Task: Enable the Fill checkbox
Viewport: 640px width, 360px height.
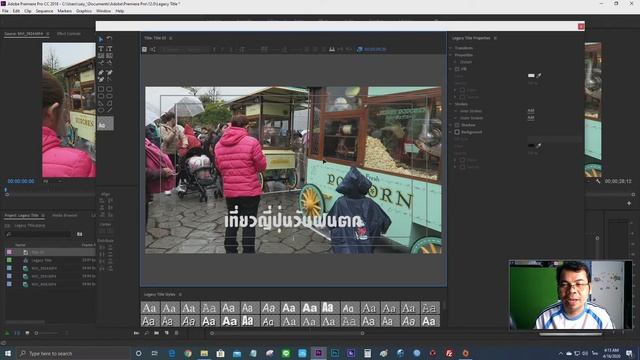Action: tap(457, 69)
